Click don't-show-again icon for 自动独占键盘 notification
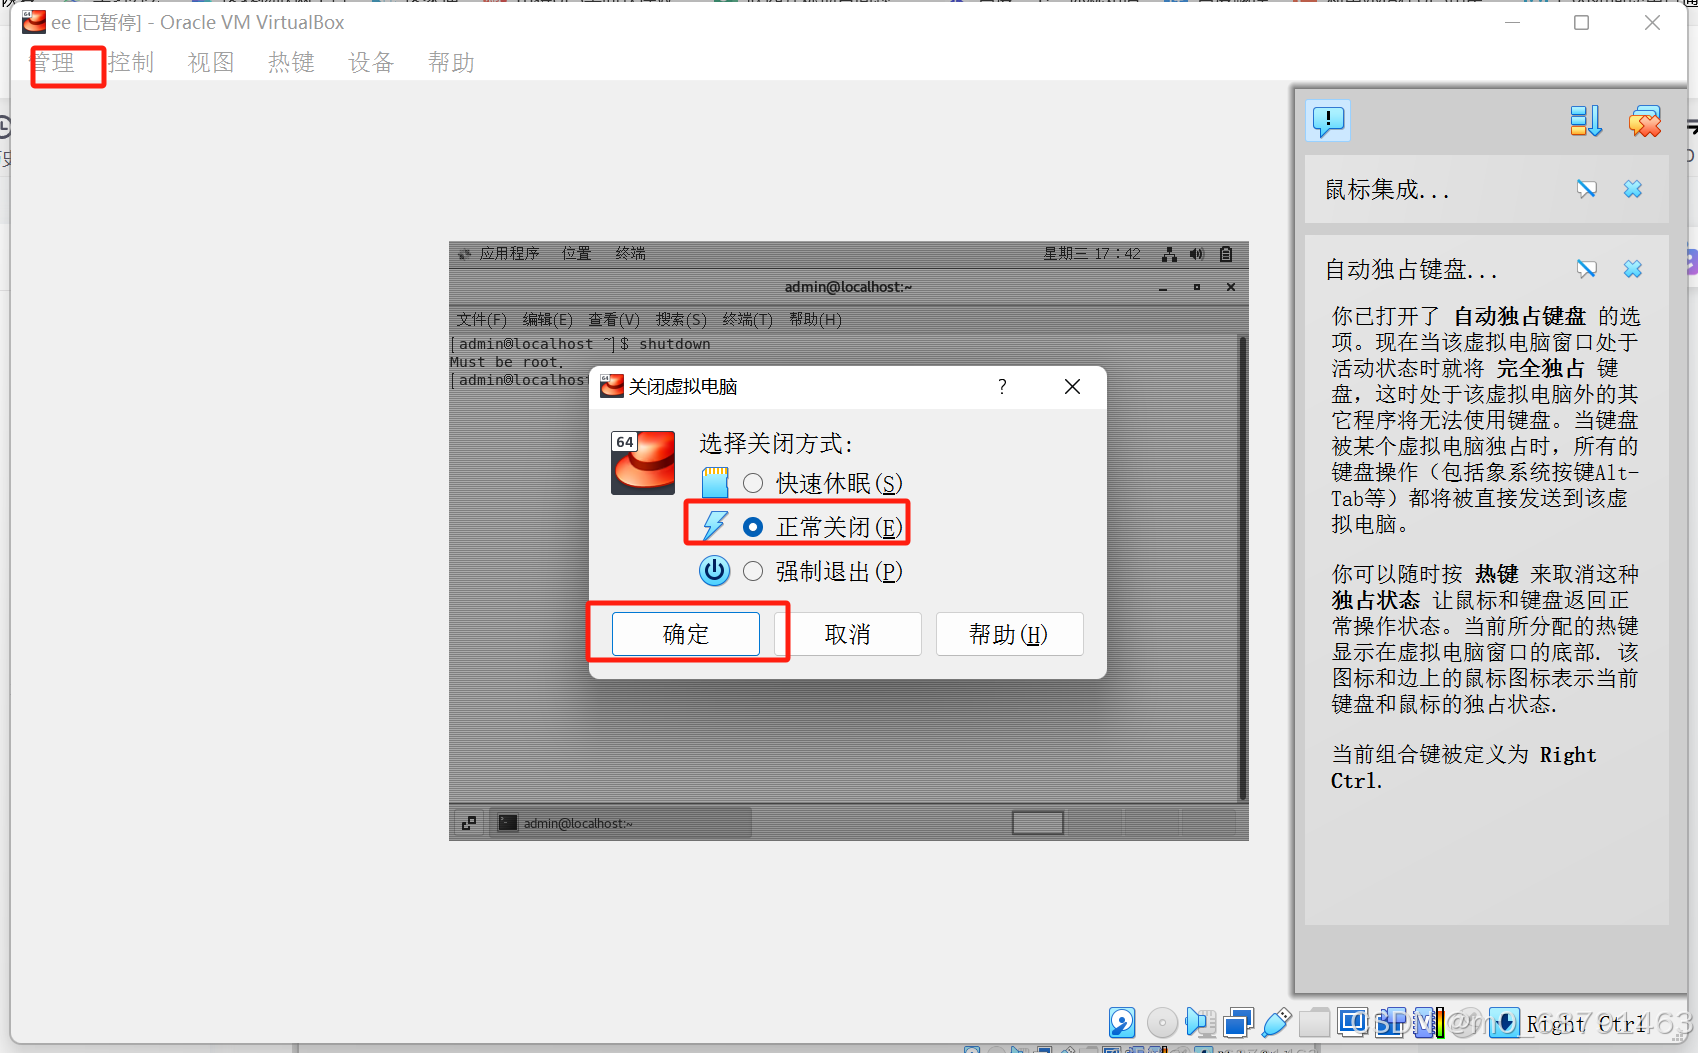The image size is (1698, 1053). [1587, 269]
